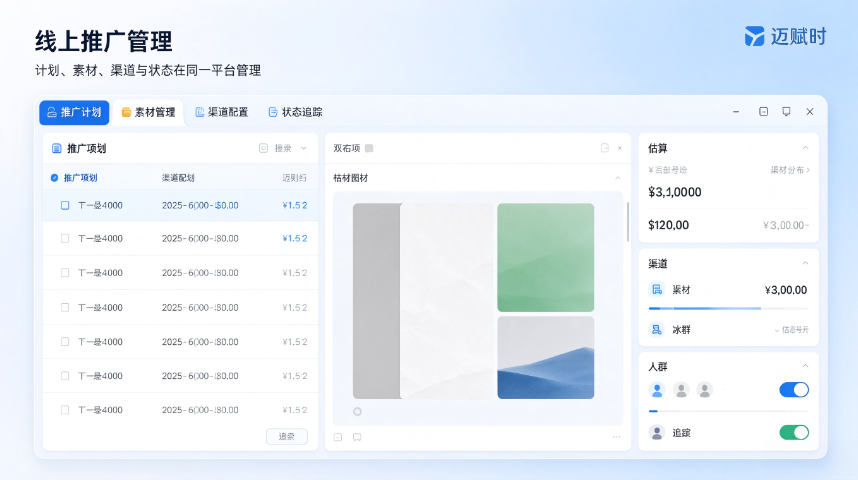Select the blue dune thumbnail
Screen dimensions: 858x480
[546, 357]
